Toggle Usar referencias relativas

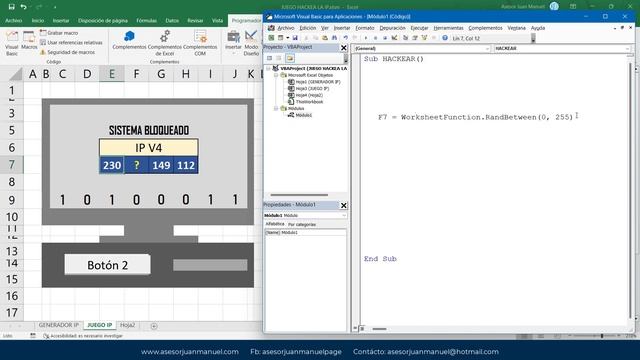click(x=71, y=42)
